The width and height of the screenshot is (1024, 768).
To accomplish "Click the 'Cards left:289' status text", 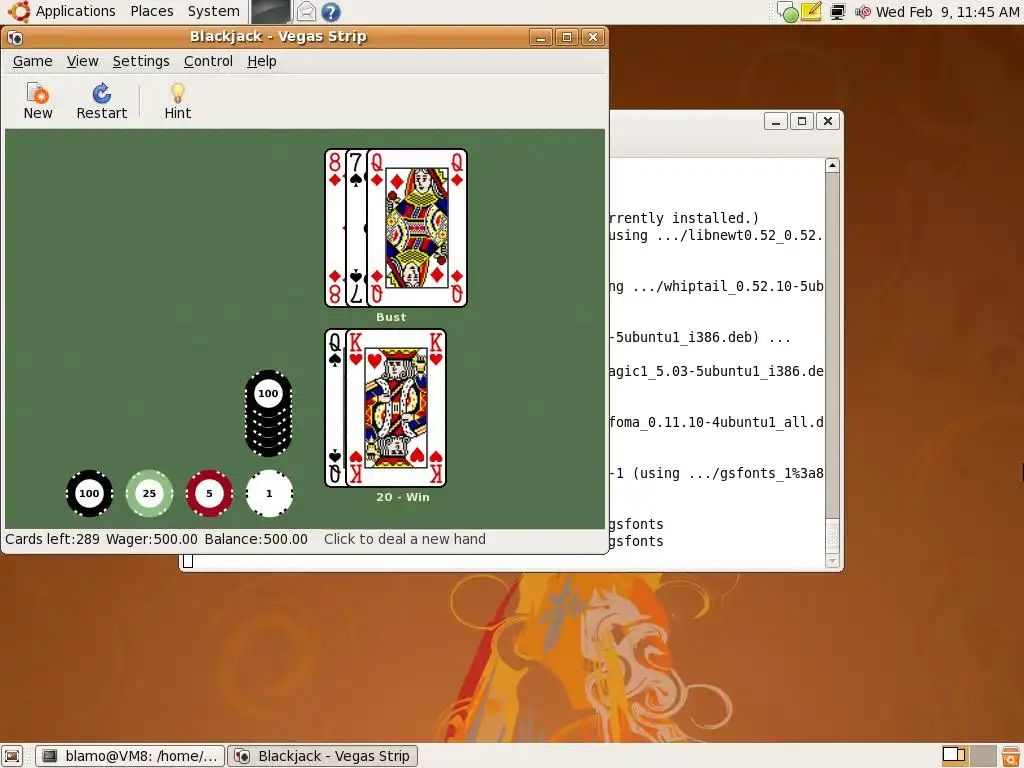I will [x=52, y=539].
